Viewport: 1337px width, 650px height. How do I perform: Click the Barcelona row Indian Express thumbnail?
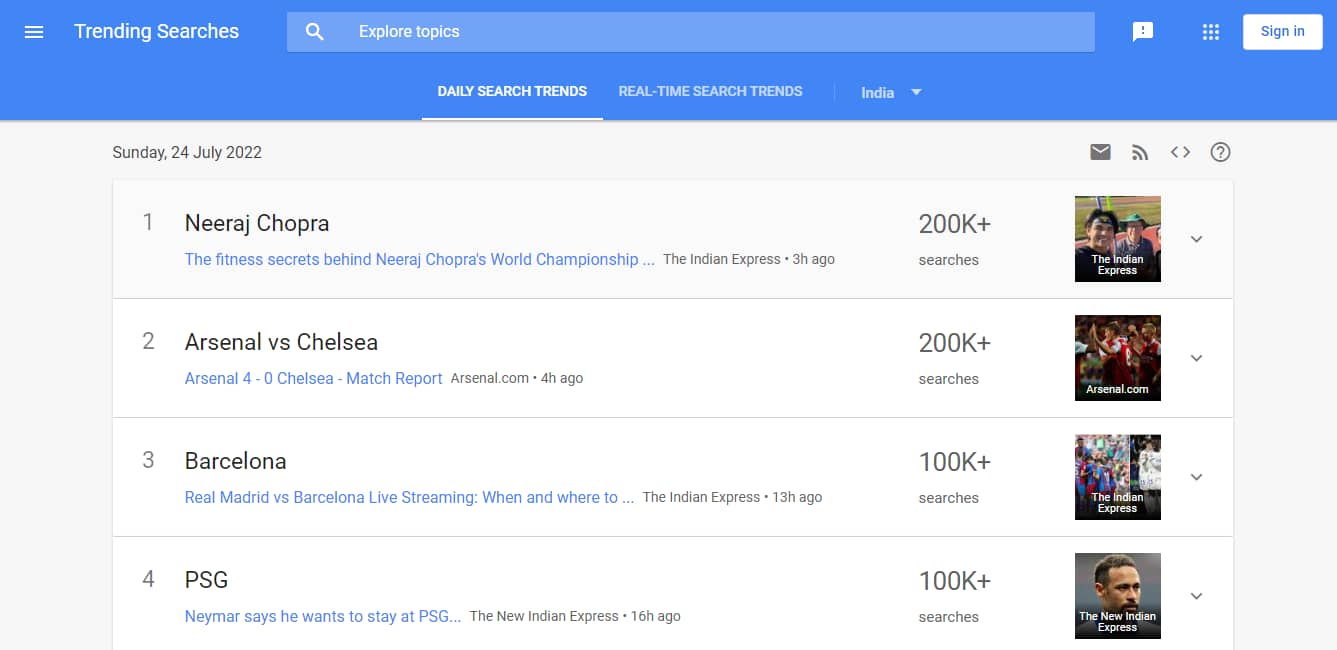(1117, 477)
